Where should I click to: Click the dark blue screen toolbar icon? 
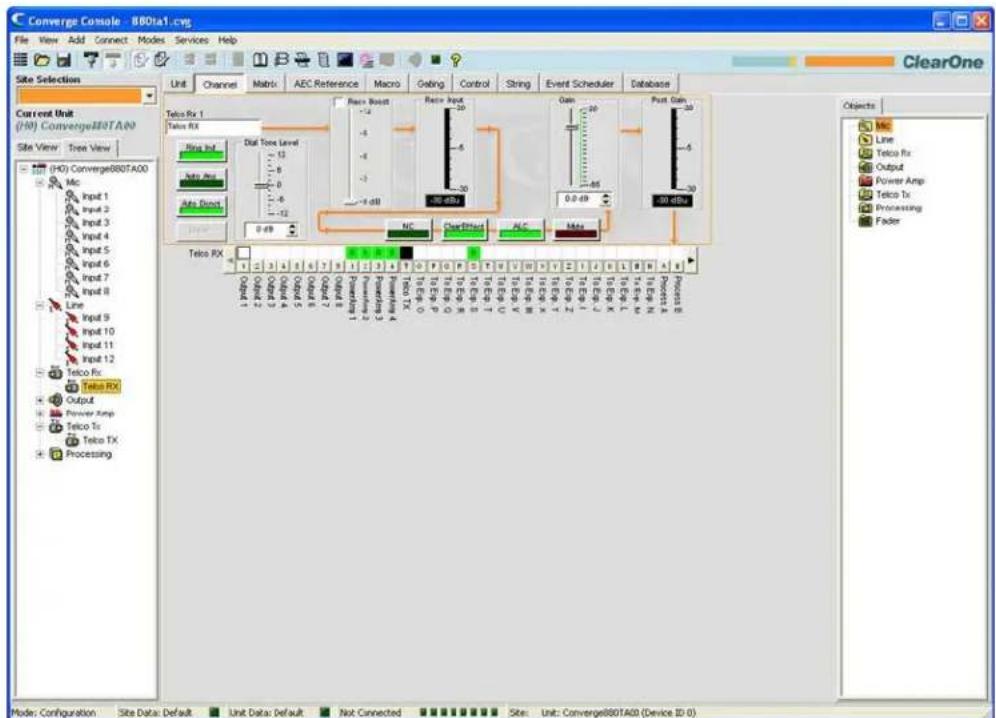pos(345,60)
